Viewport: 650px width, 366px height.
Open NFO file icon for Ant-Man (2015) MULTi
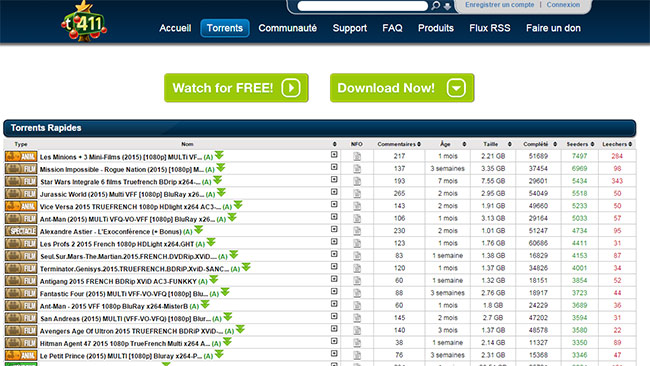357,219
